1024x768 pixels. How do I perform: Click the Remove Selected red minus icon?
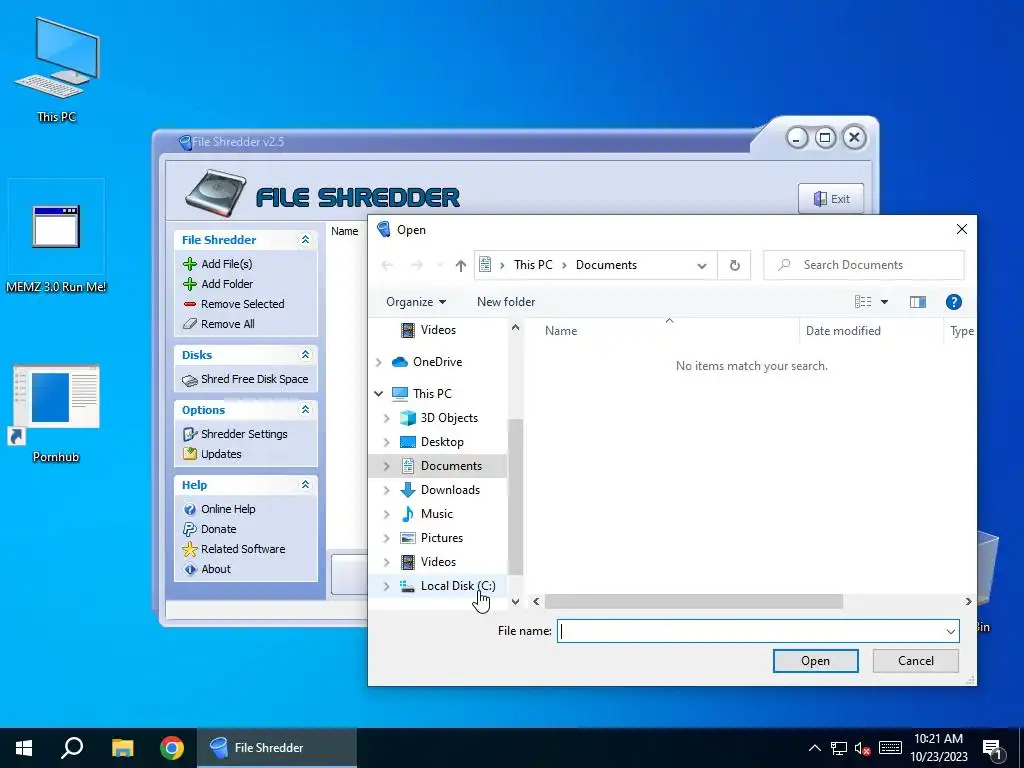pyautogui.click(x=189, y=304)
